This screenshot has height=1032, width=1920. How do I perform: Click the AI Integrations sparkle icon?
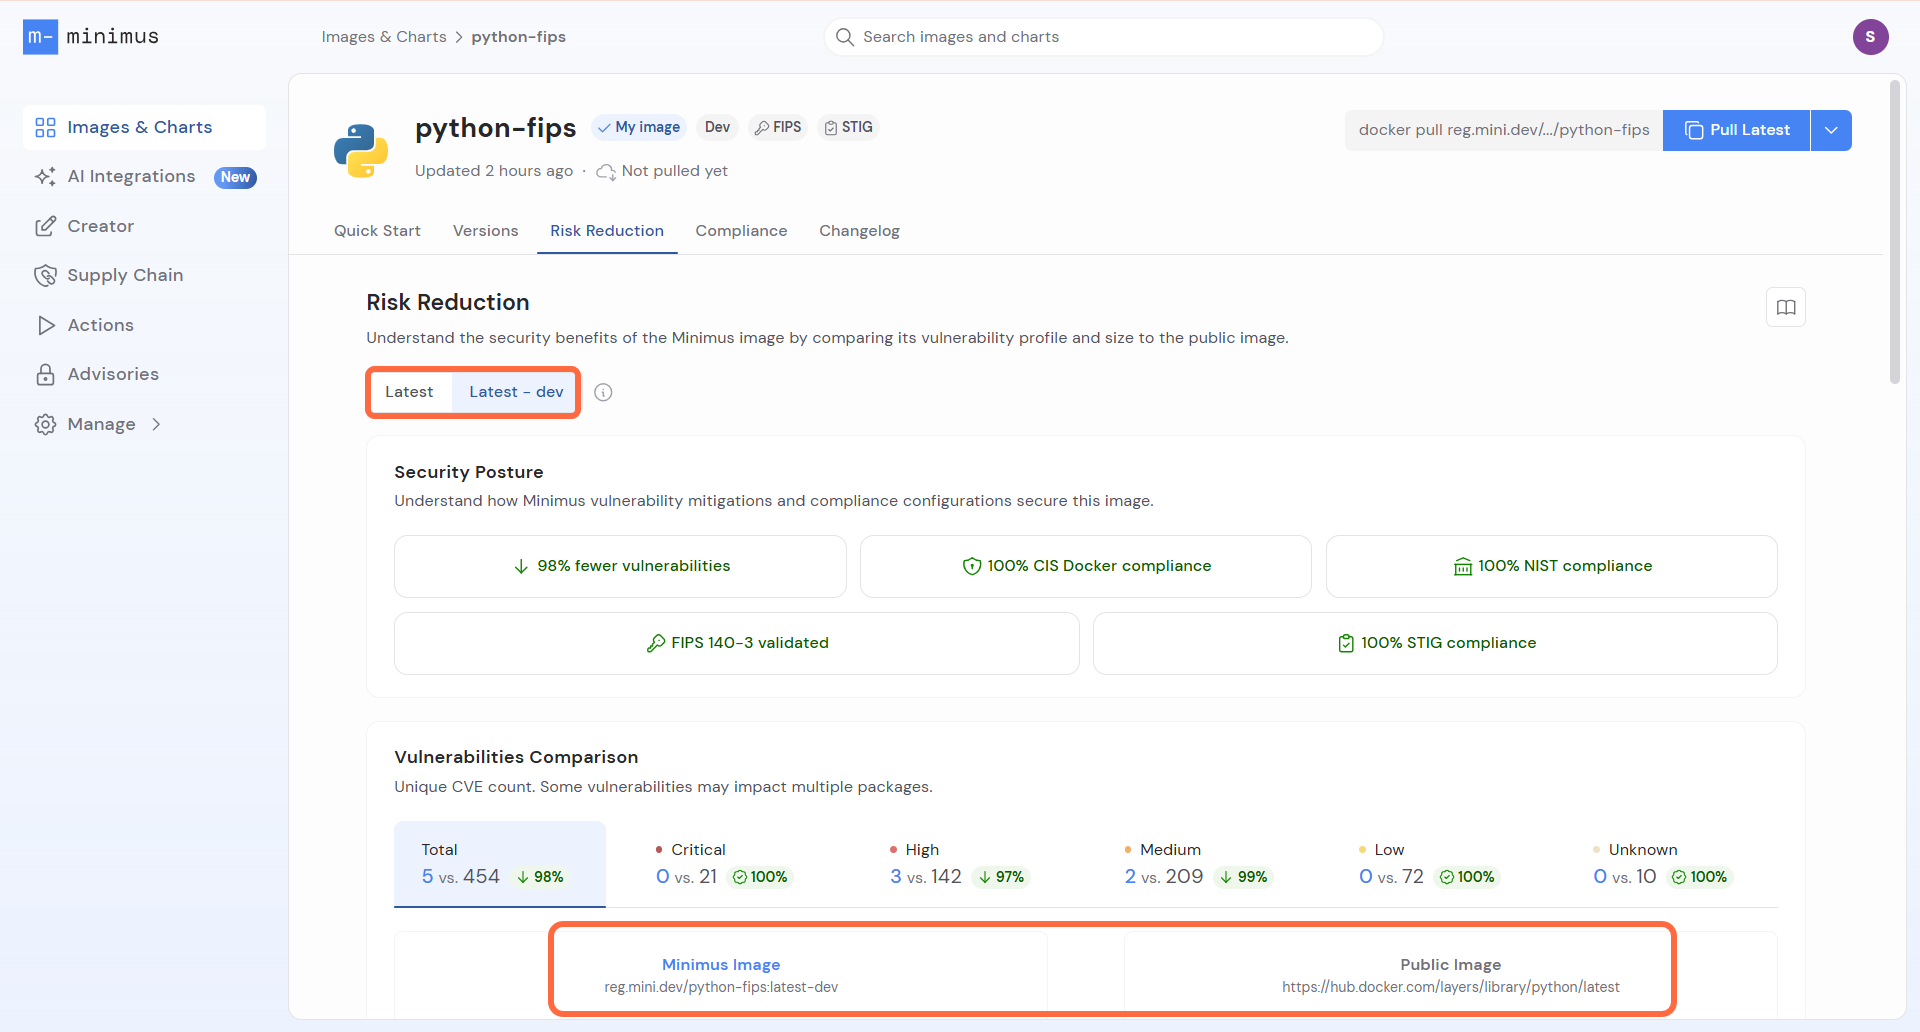coord(45,177)
